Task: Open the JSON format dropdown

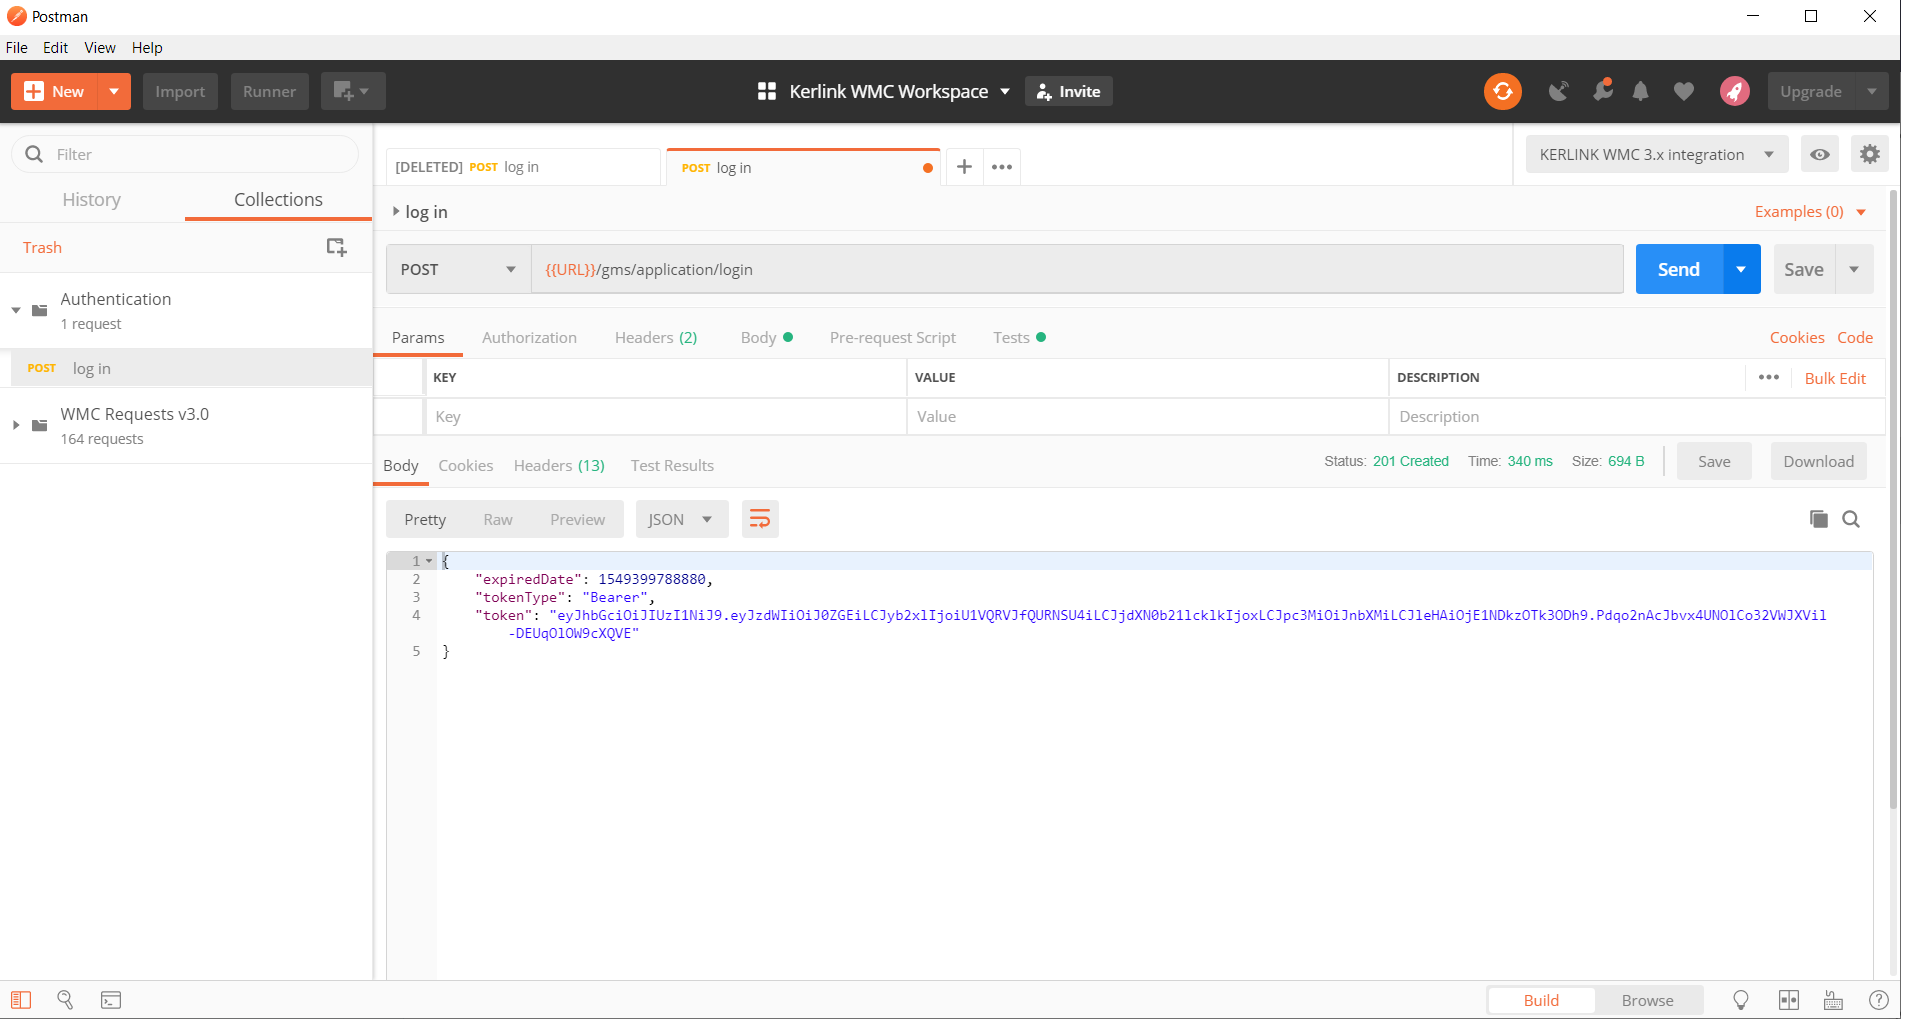Action: 681,519
